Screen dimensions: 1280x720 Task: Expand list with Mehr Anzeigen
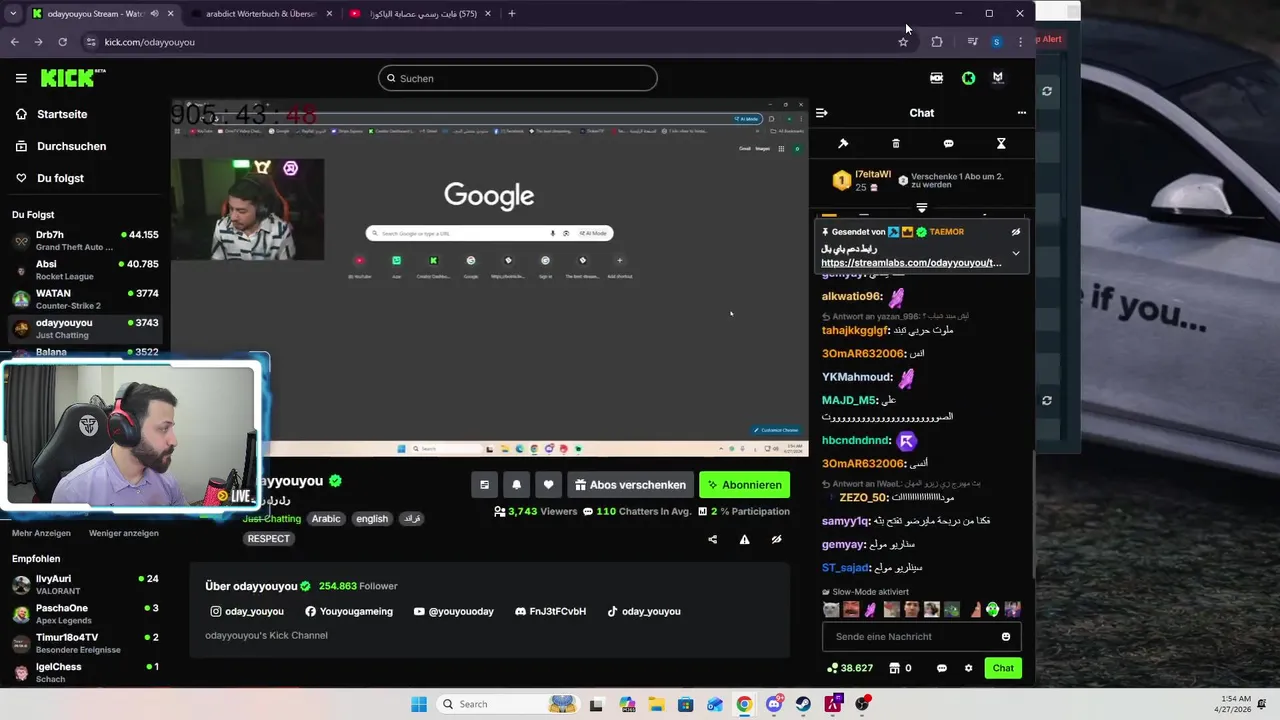click(41, 533)
